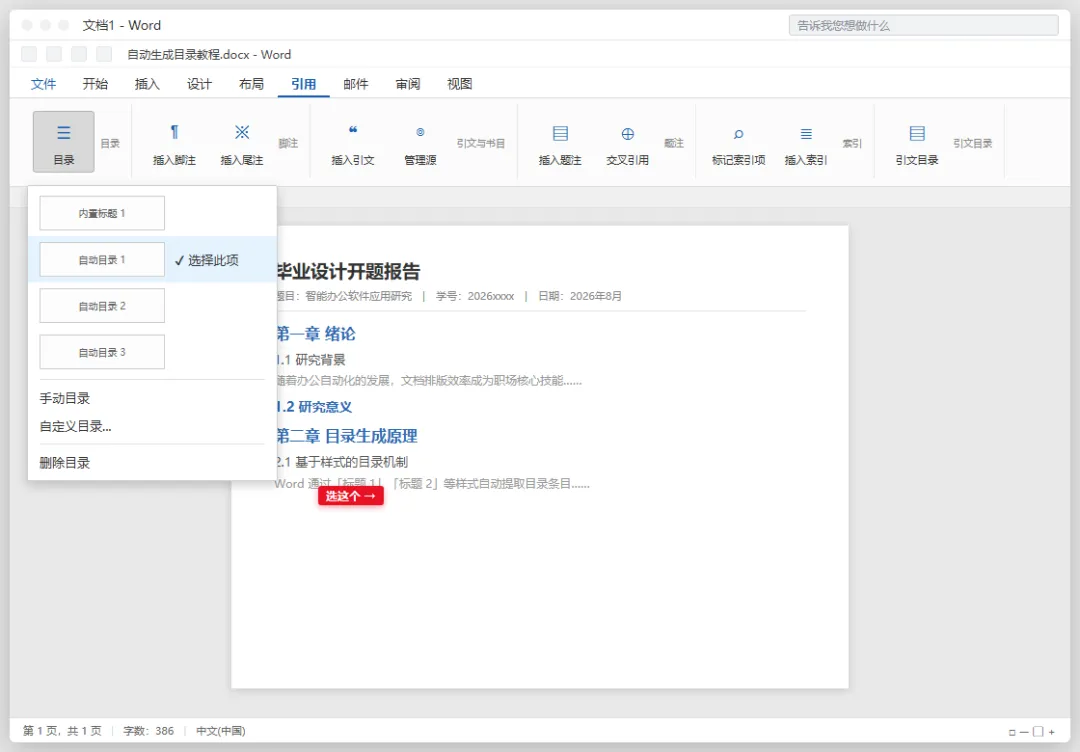Open 管理源 (Manage Sources)

[x=420, y=145]
